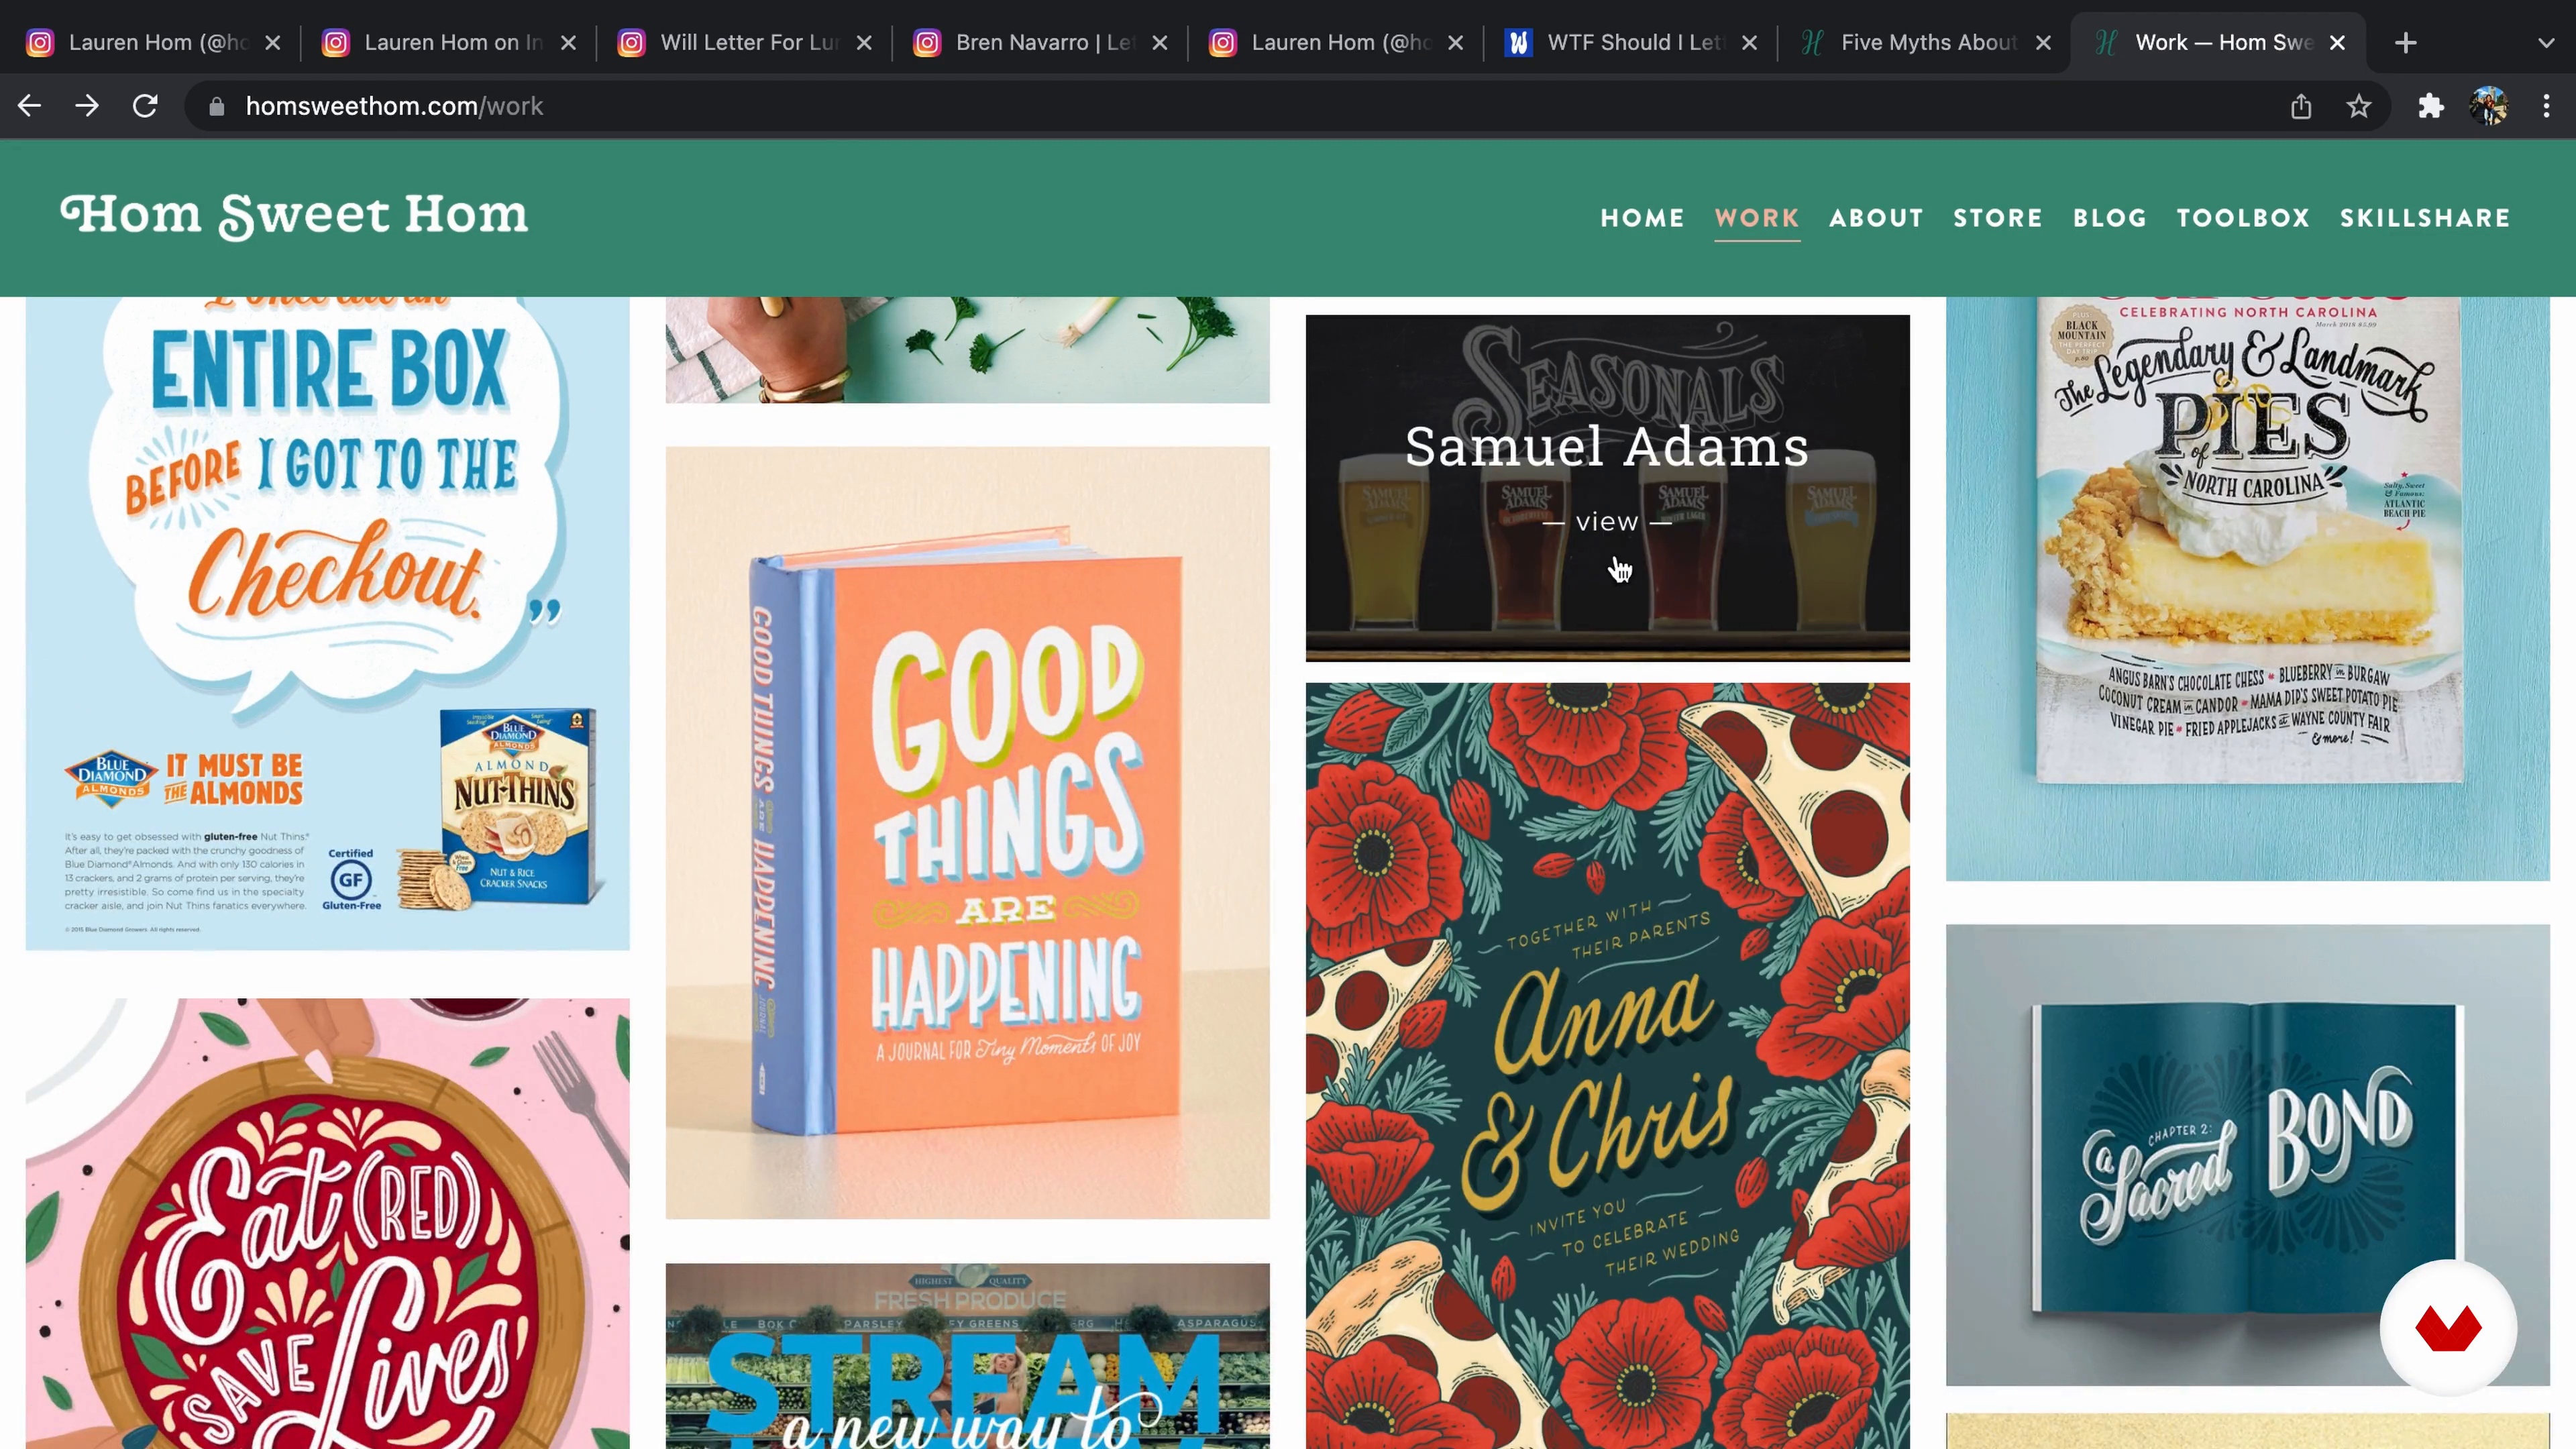Click the red round floating badge button
The width and height of the screenshot is (2576, 1449).
point(2448,1328)
